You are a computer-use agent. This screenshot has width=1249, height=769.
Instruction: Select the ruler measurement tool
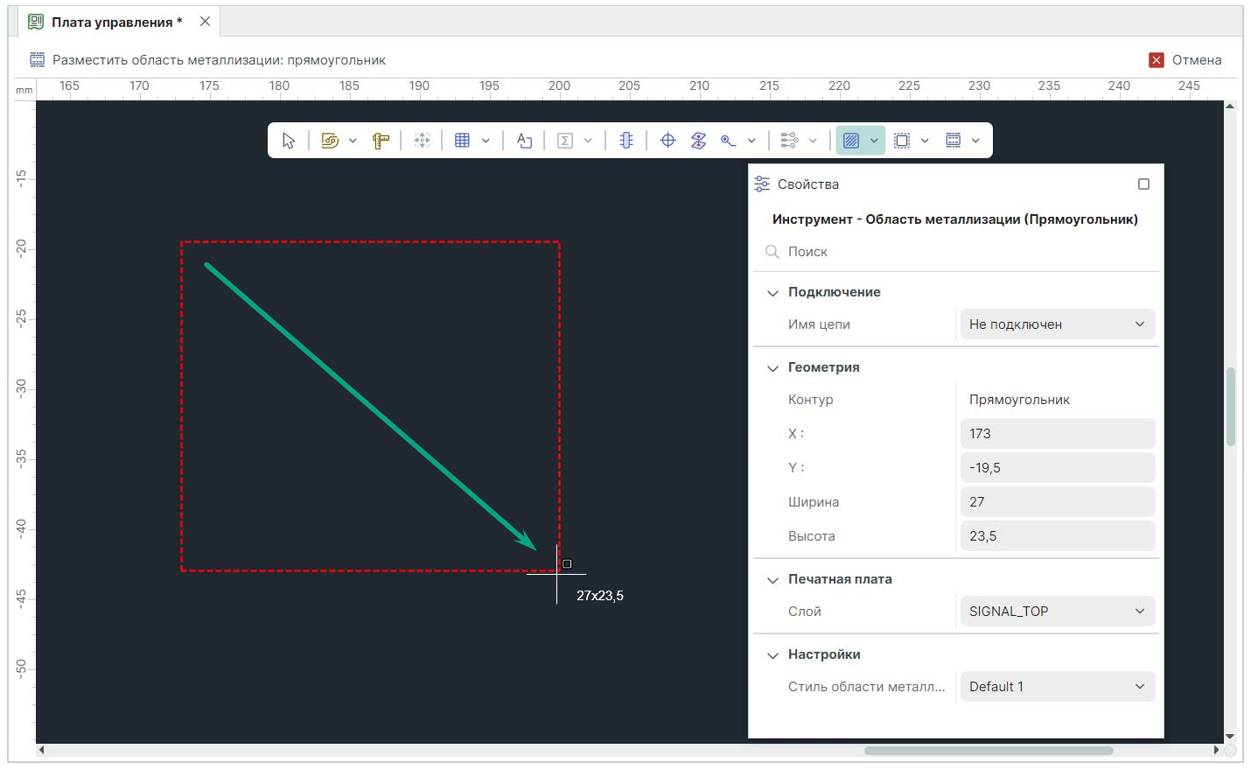pyautogui.click(x=381, y=141)
